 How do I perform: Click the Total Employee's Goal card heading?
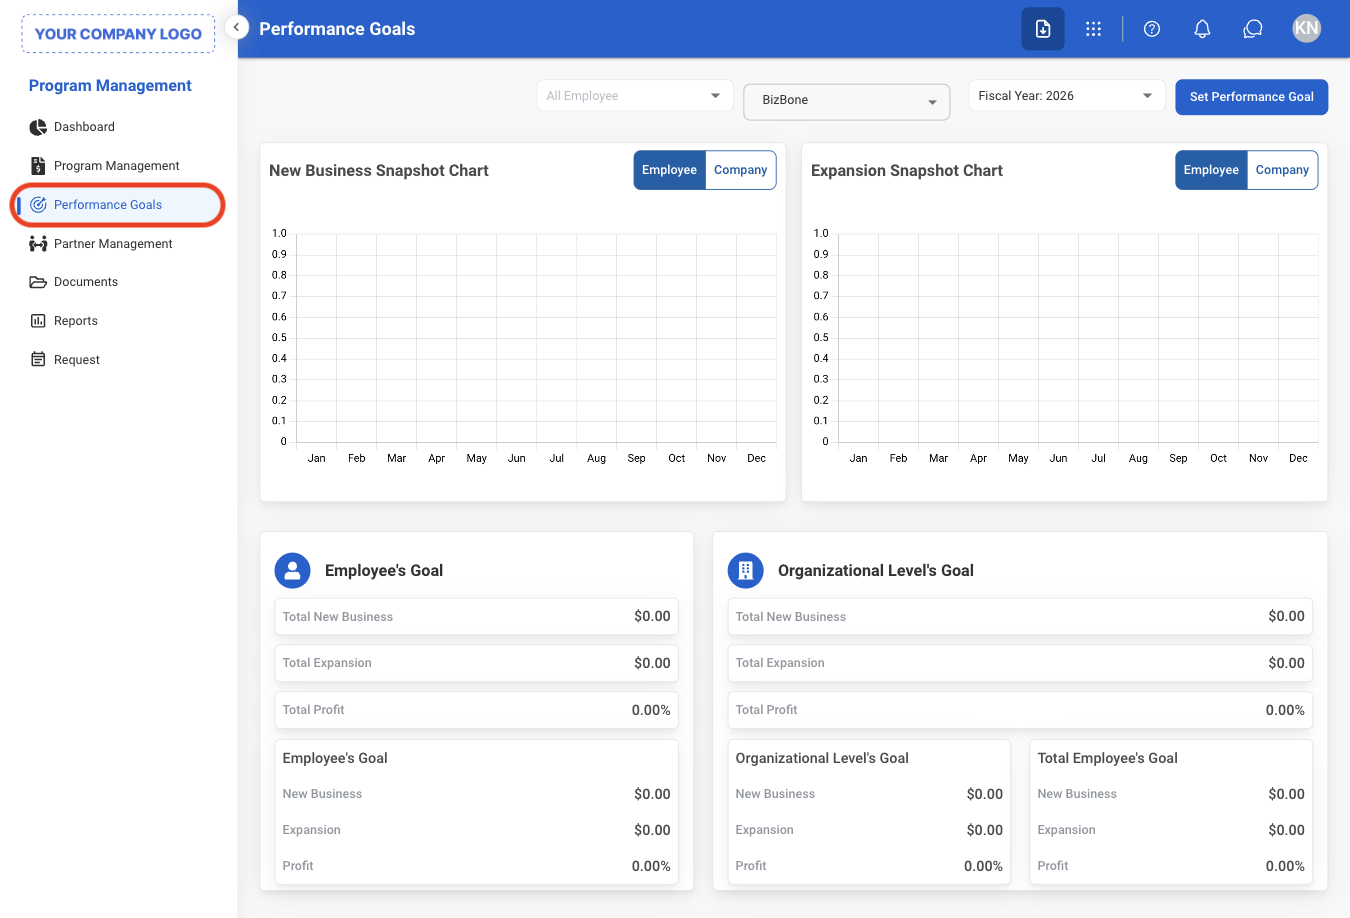tap(1108, 758)
